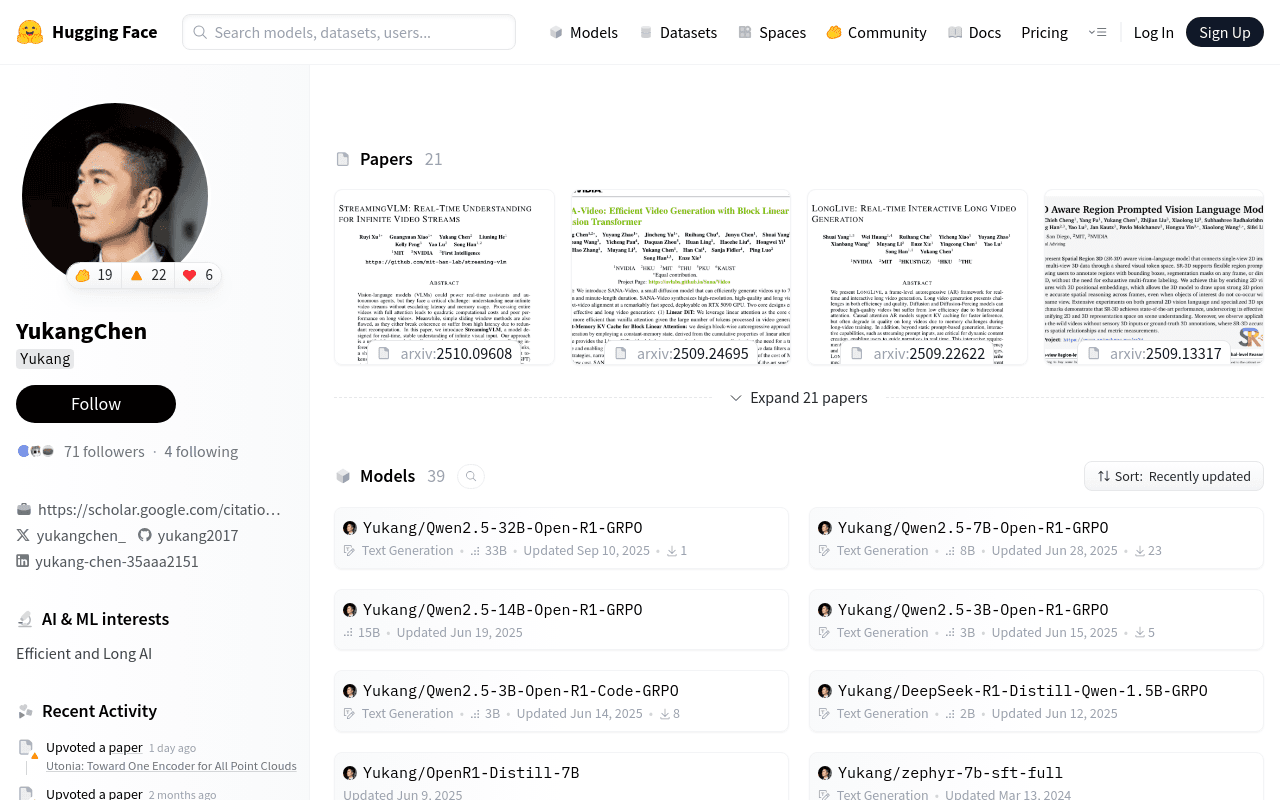Click the magnifier icon beside Models 39
The width and height of the screenshot is (1280, 800).
coord(471,476)
